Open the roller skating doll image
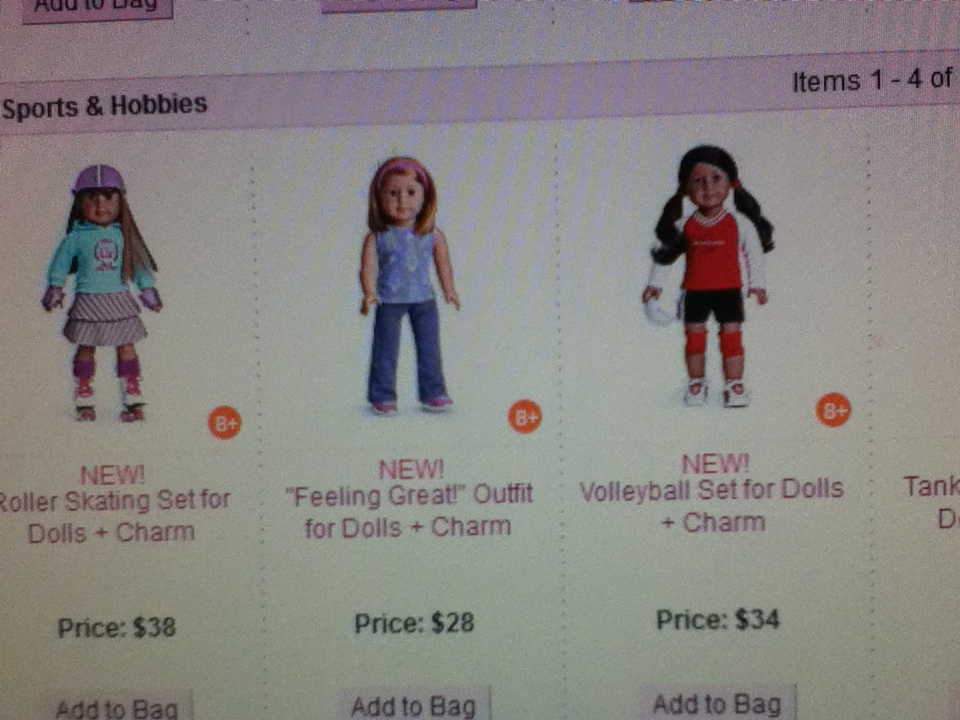960x720 pixels. point(102,293)
